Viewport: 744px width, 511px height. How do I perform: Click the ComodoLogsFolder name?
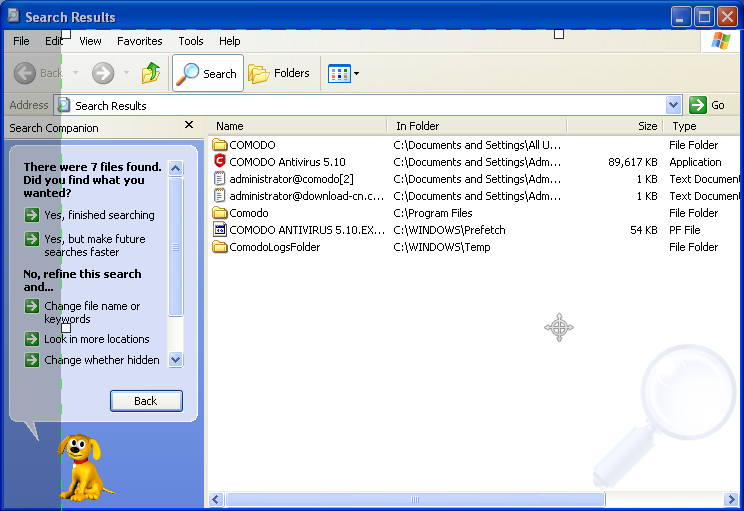[x=275, y=247]
